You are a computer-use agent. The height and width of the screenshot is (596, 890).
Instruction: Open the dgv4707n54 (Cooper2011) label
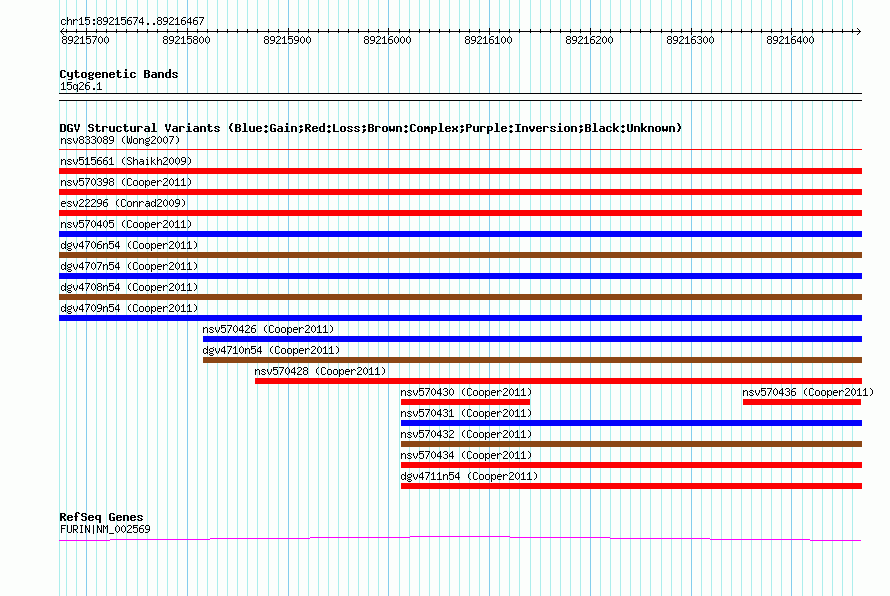pyautogui.click(x=129, y=266)
